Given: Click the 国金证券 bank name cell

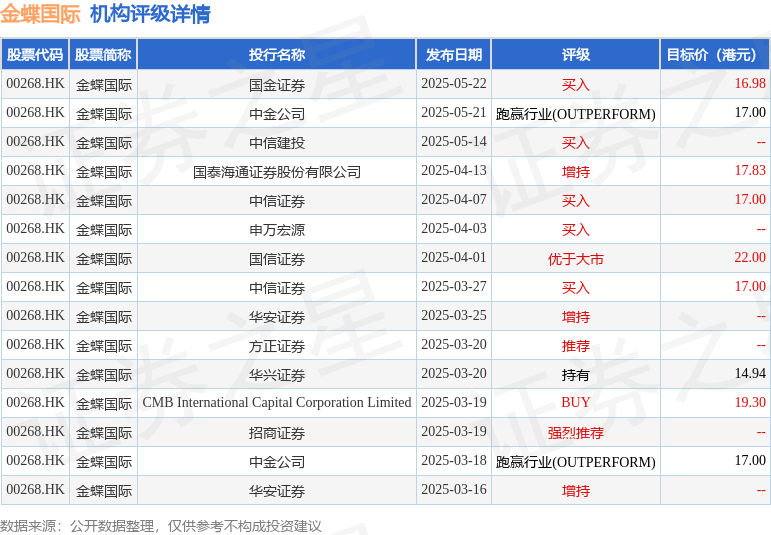Looking at the screenshot, I should pos(277,85).
